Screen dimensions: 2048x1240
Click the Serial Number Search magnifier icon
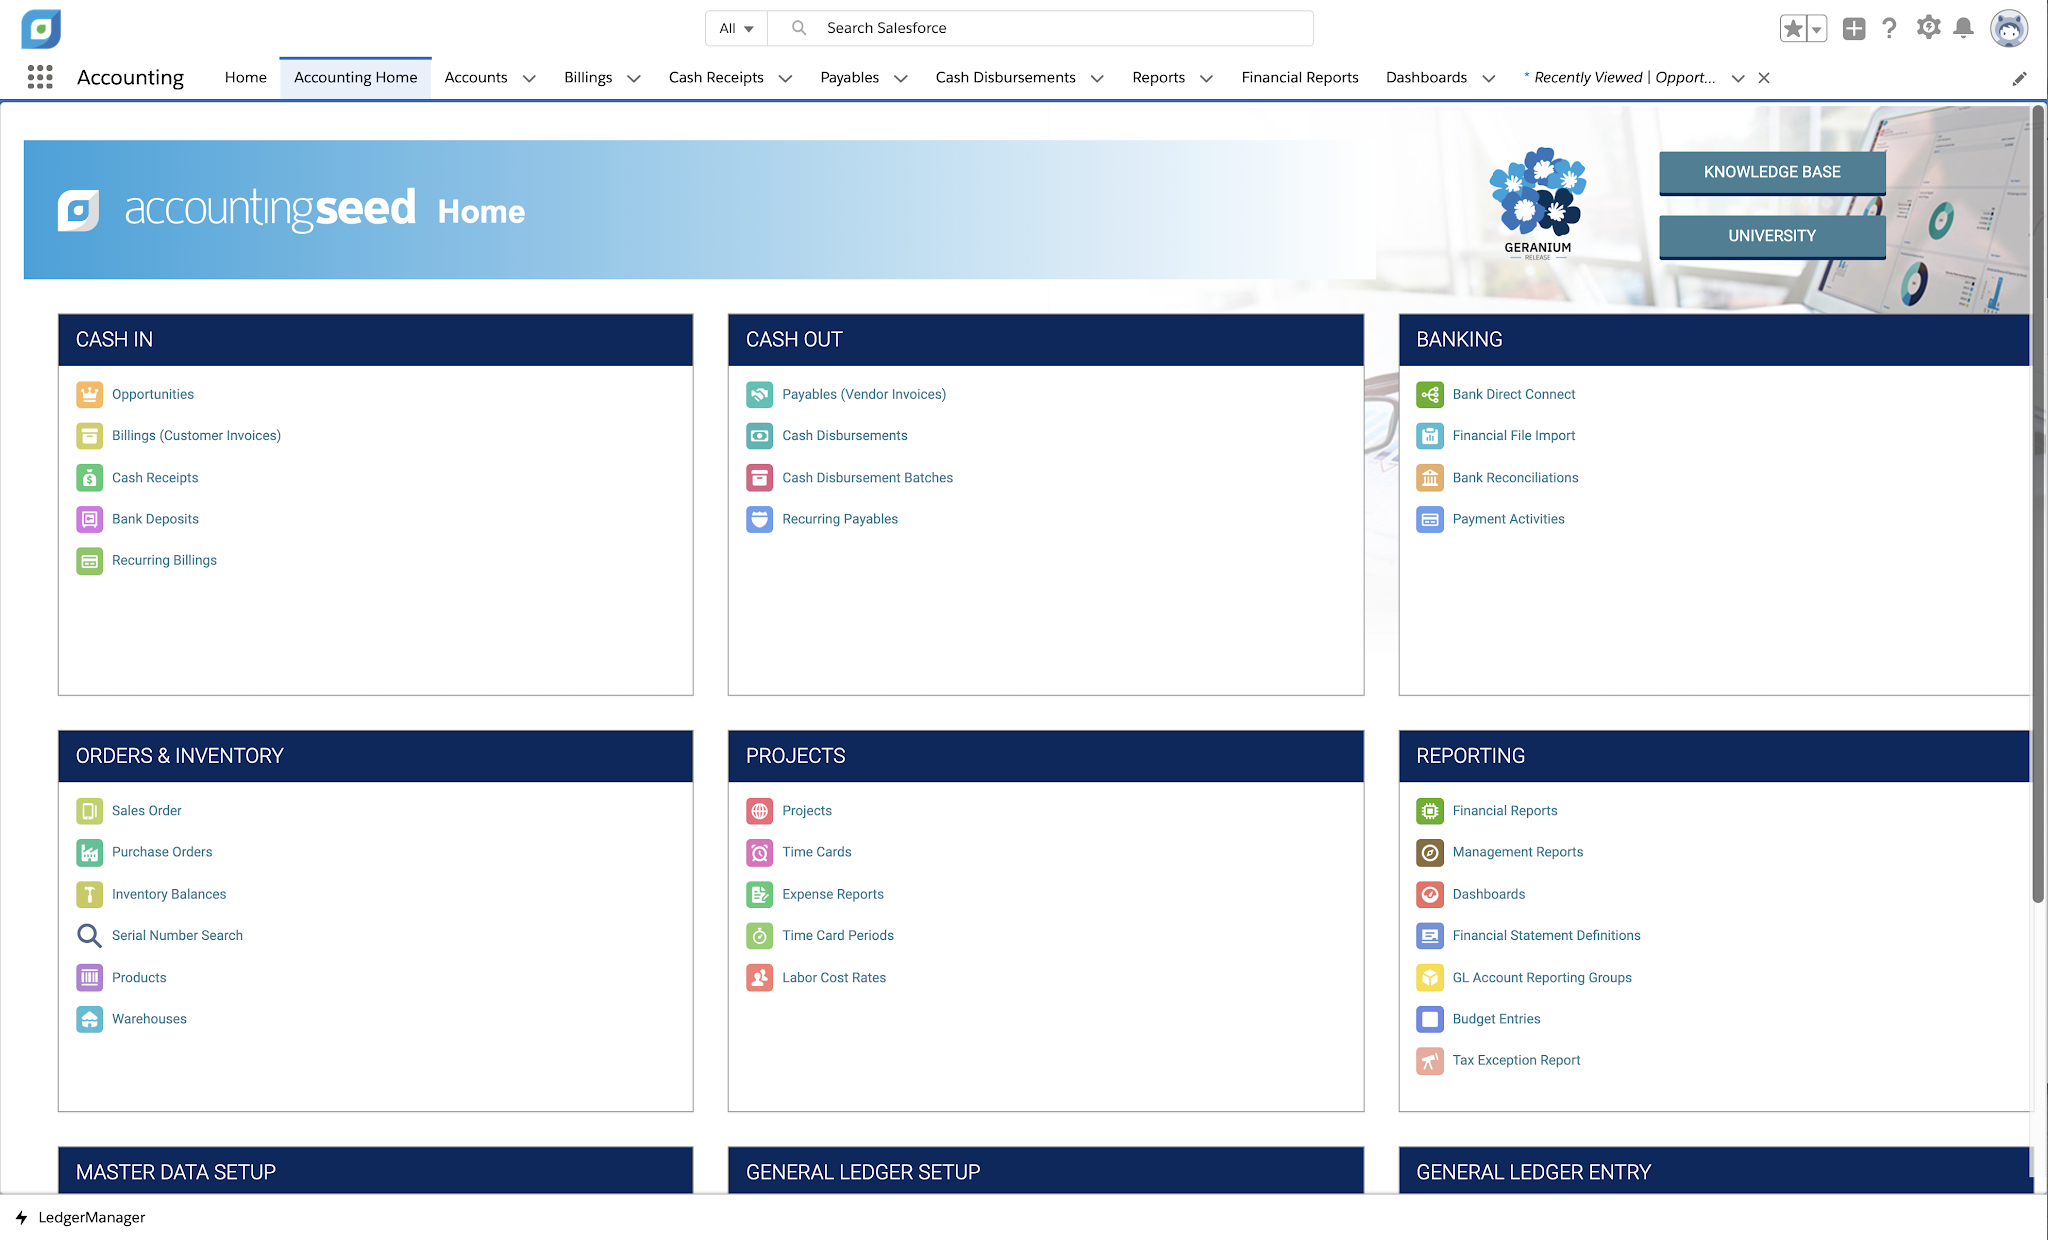pos(89,935)
